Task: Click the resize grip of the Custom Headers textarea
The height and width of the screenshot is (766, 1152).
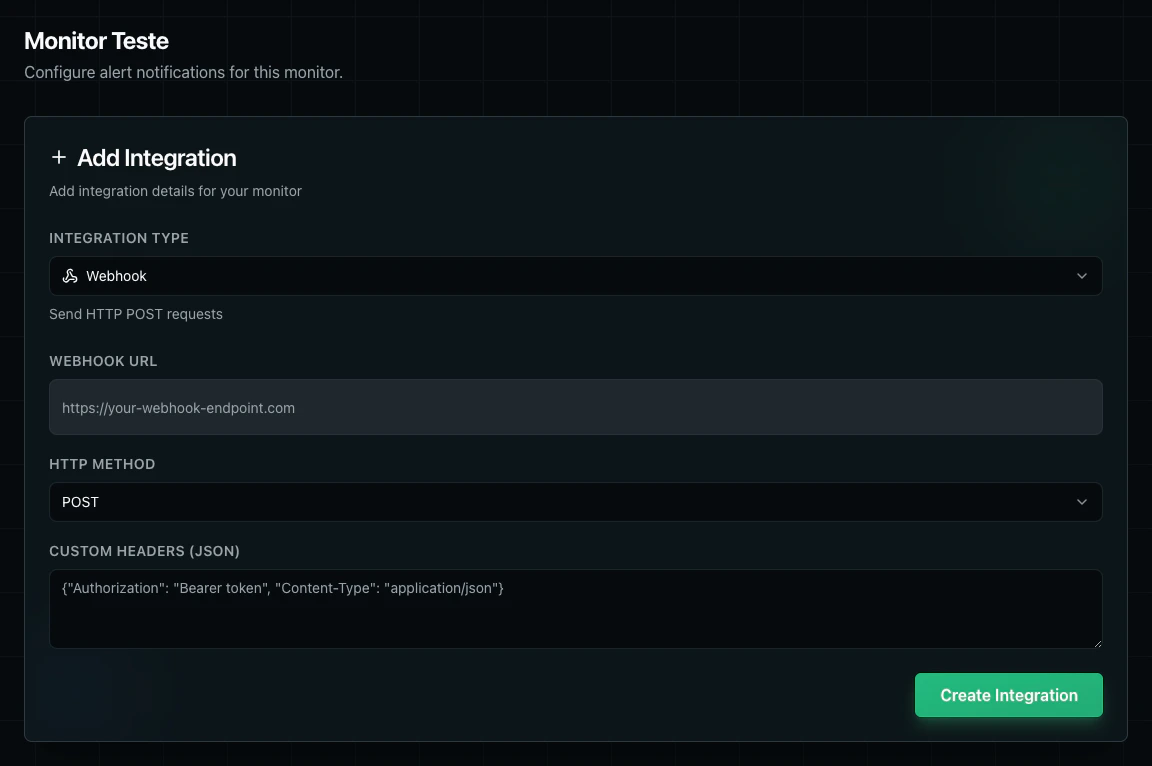Action: click(x=1097, y=641)
